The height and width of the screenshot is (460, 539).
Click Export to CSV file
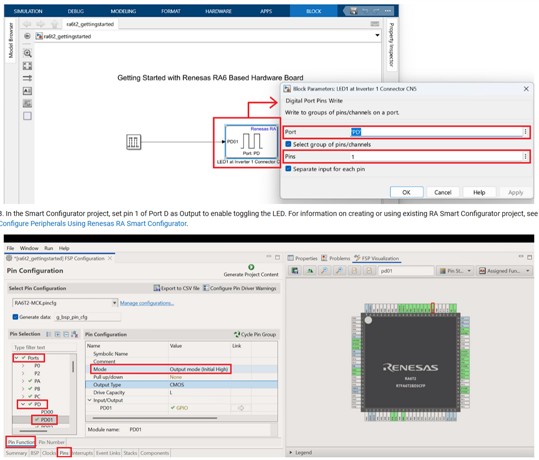177,288
